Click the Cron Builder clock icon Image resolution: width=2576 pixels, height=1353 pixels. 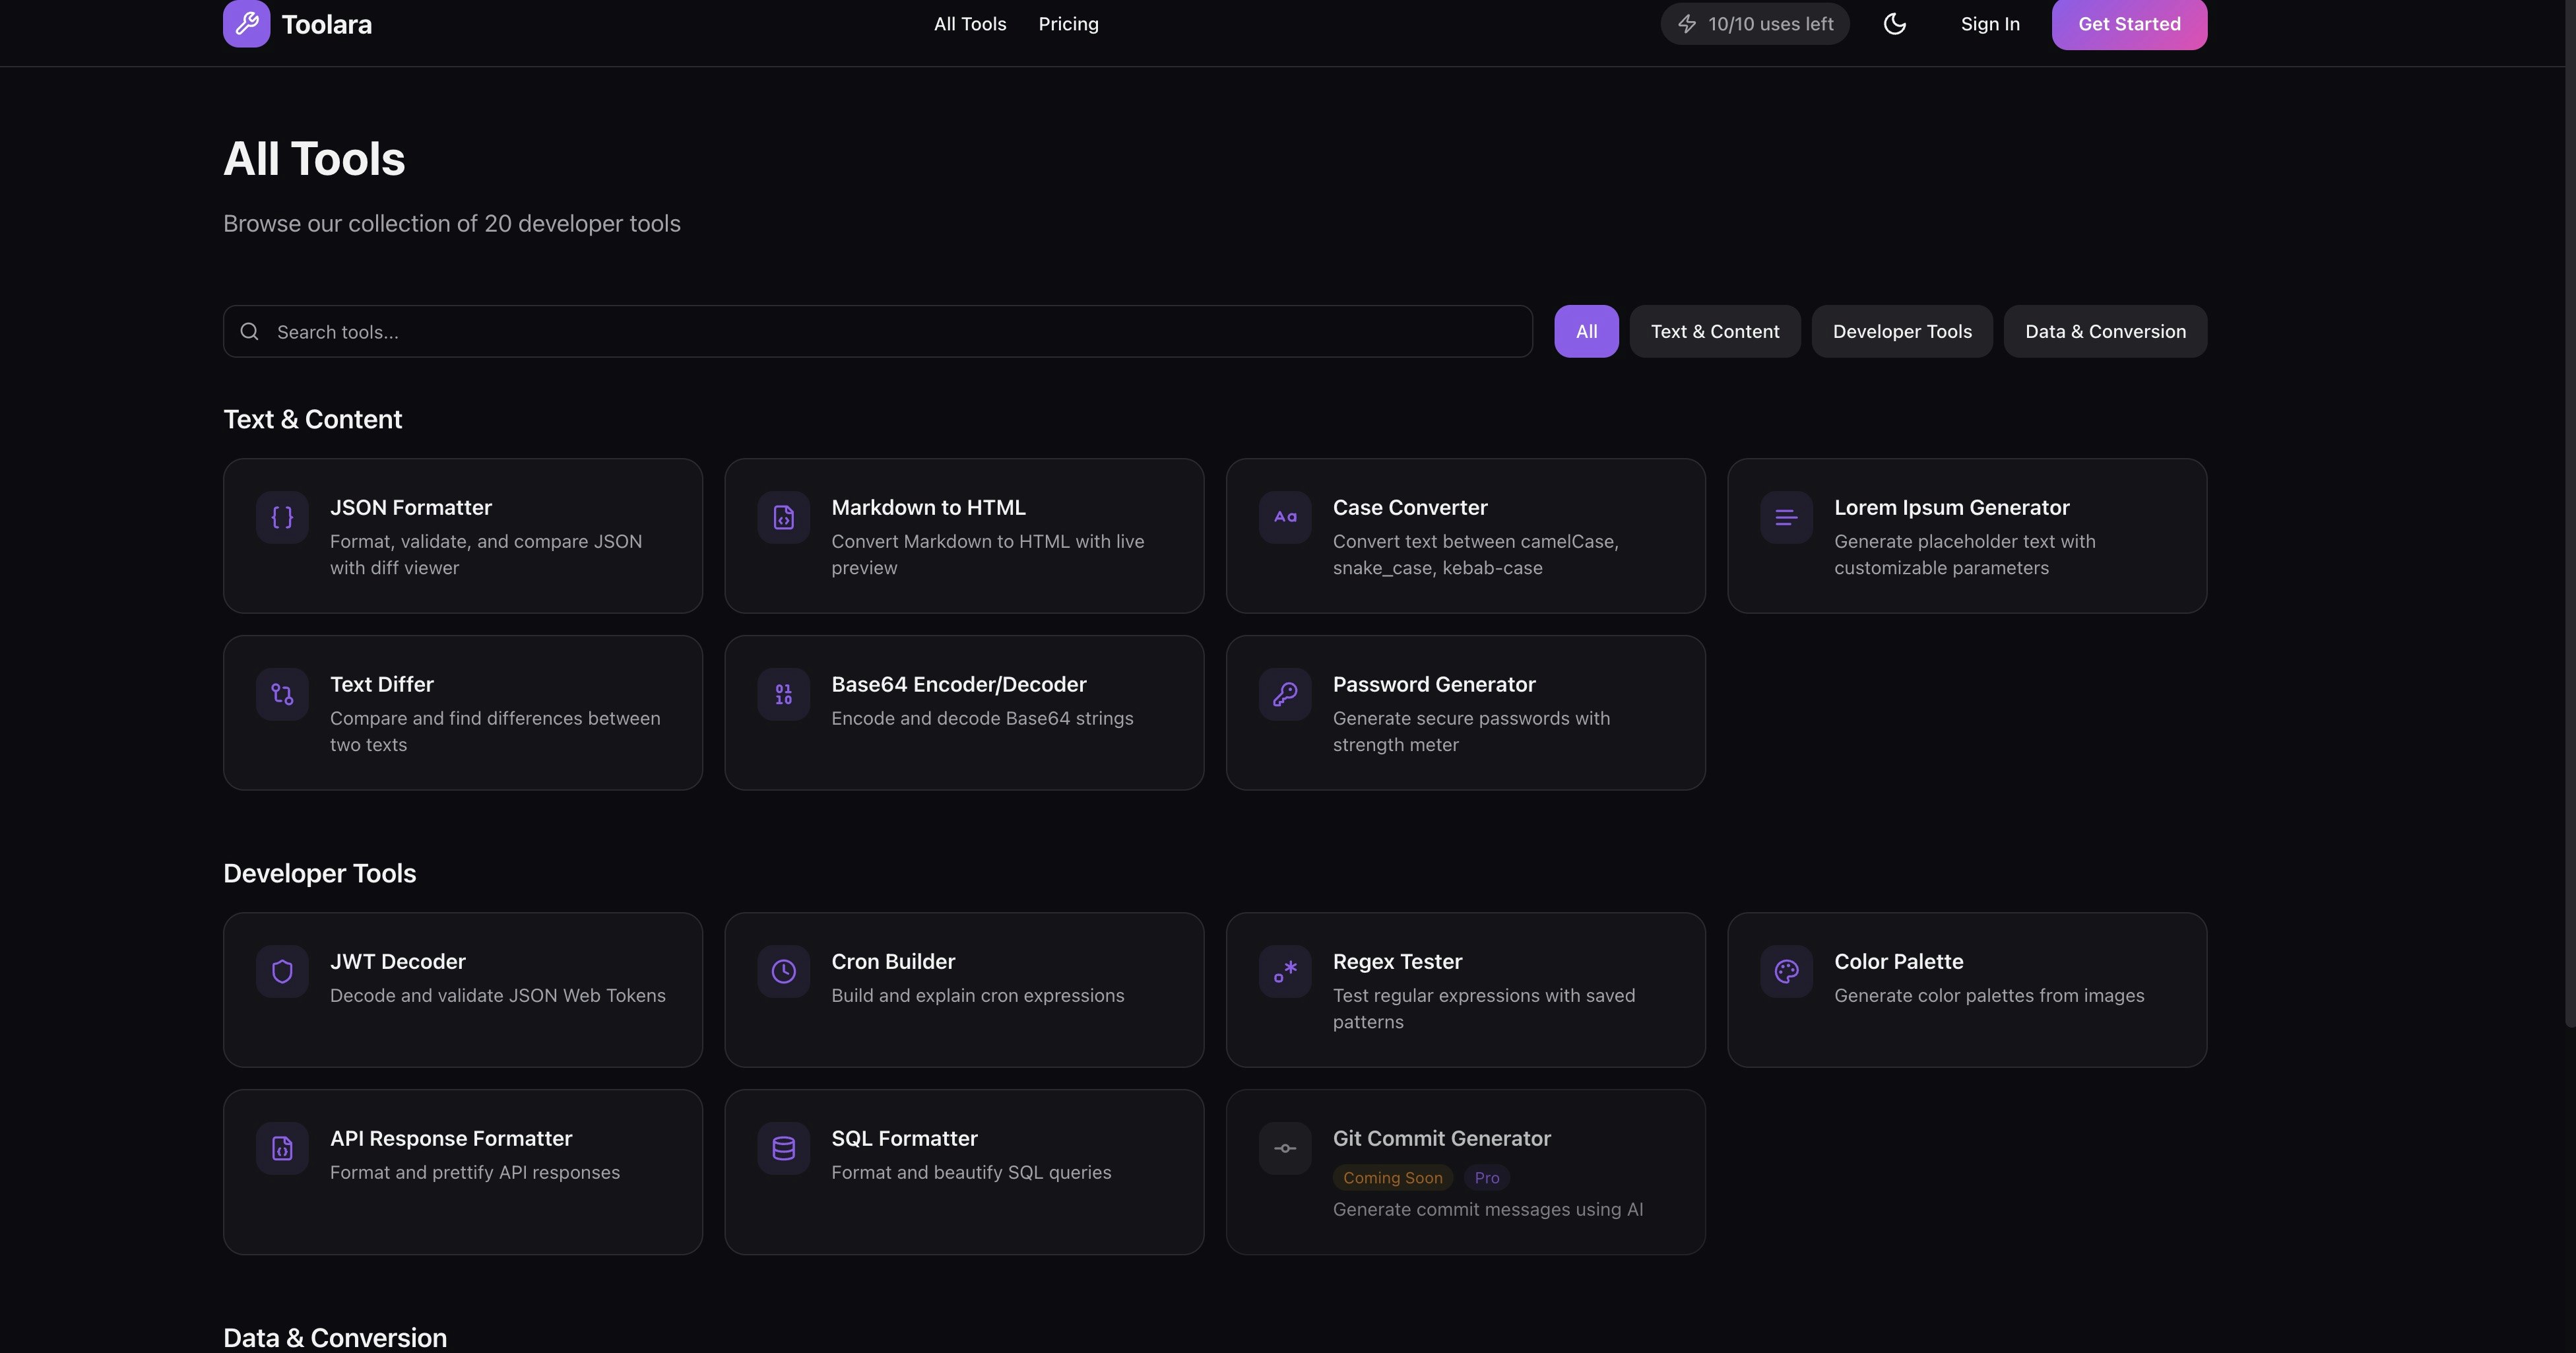(x=783, y=971)
